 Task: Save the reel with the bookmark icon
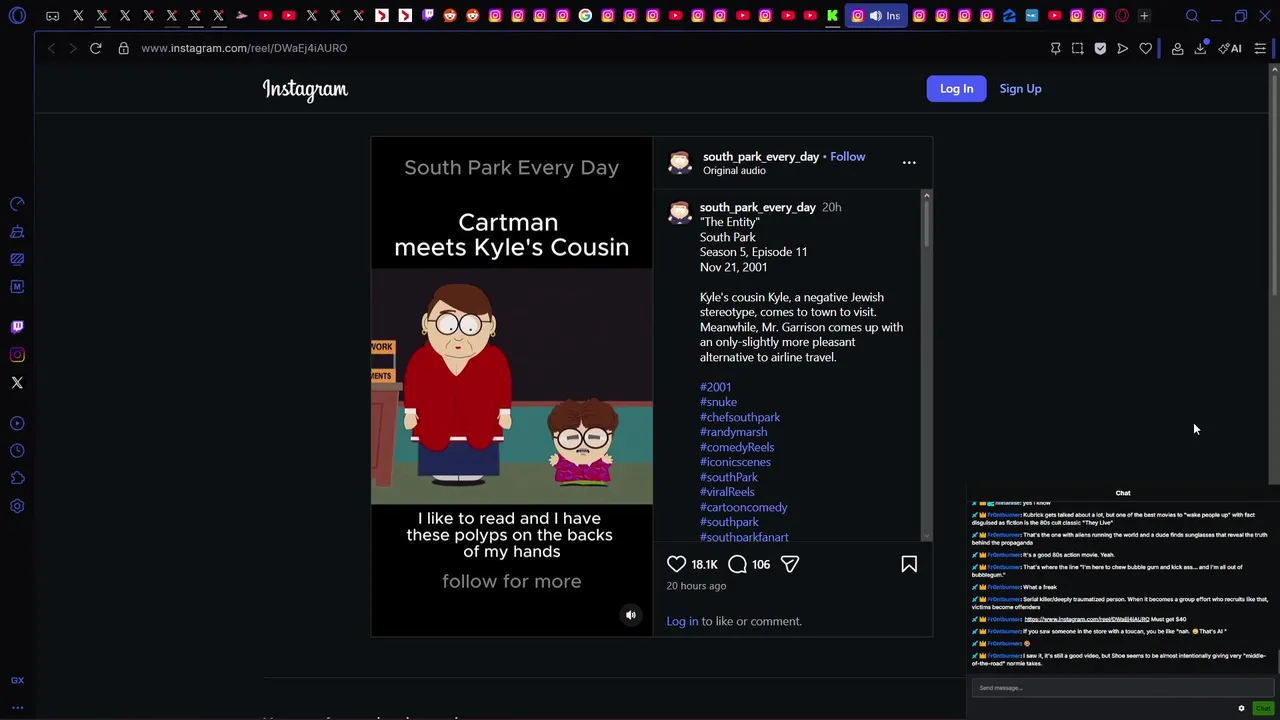(909, 564)
